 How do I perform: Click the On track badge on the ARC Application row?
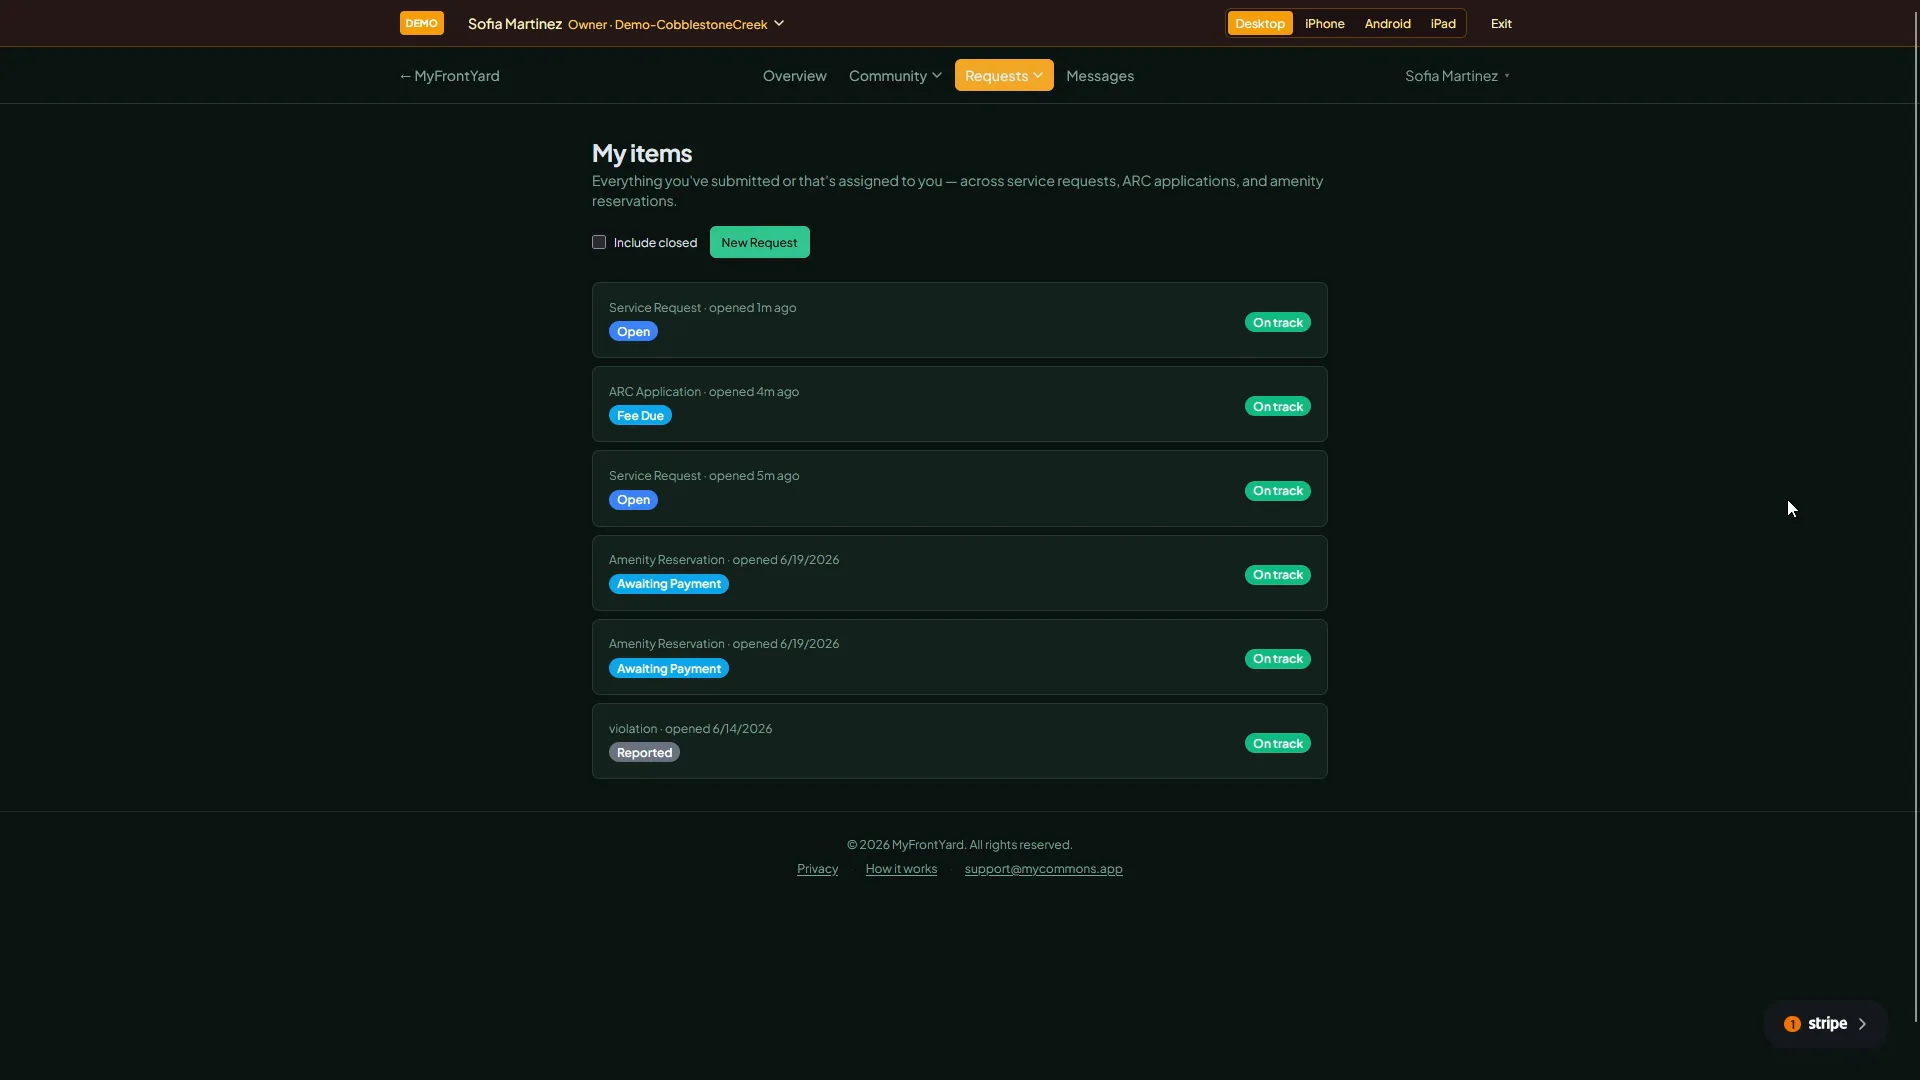1277,406
